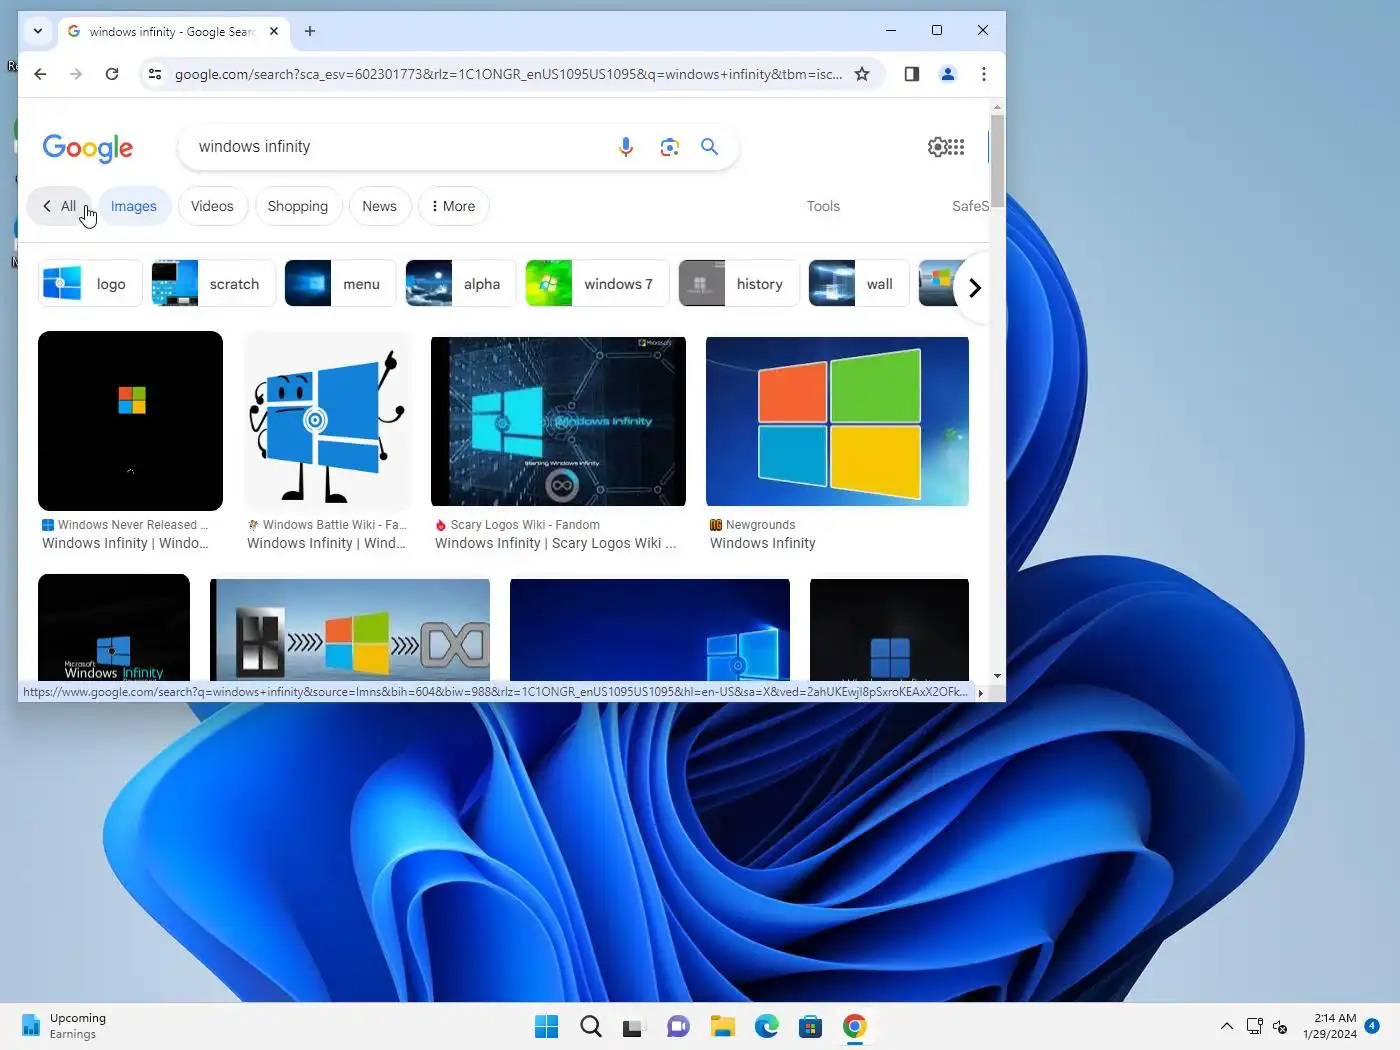Screen dimensions: 1400x1050
Task: Open a new tab with plus button
Action: tap(310, 31)
